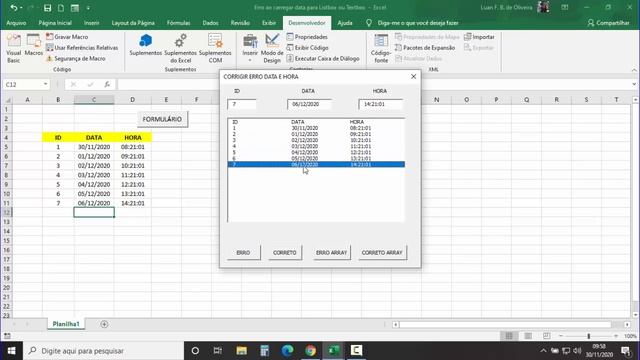This screenshot has height=360, width=640.
Task: Click Exibir Código
Action: pyautogui.click(x=307, y=48)
